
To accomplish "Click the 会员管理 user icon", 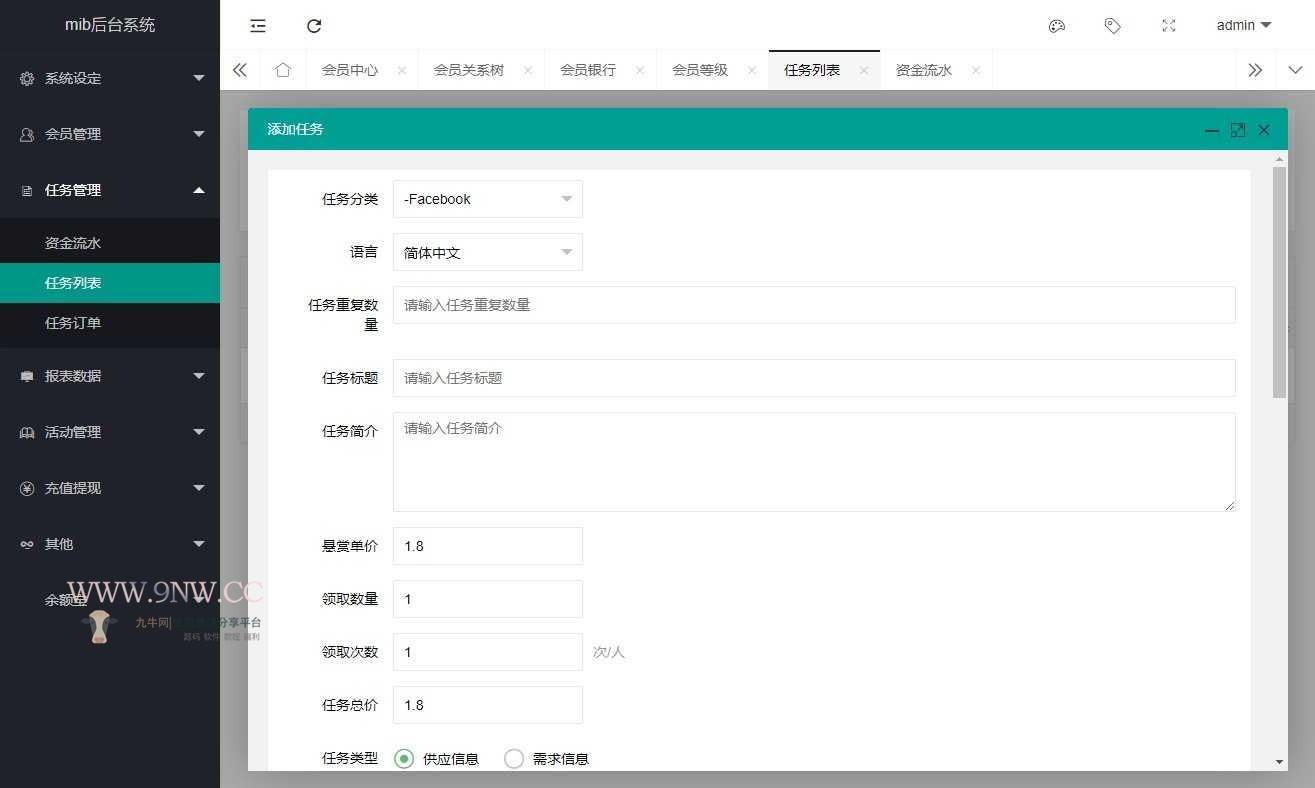I will coord(27,134).
